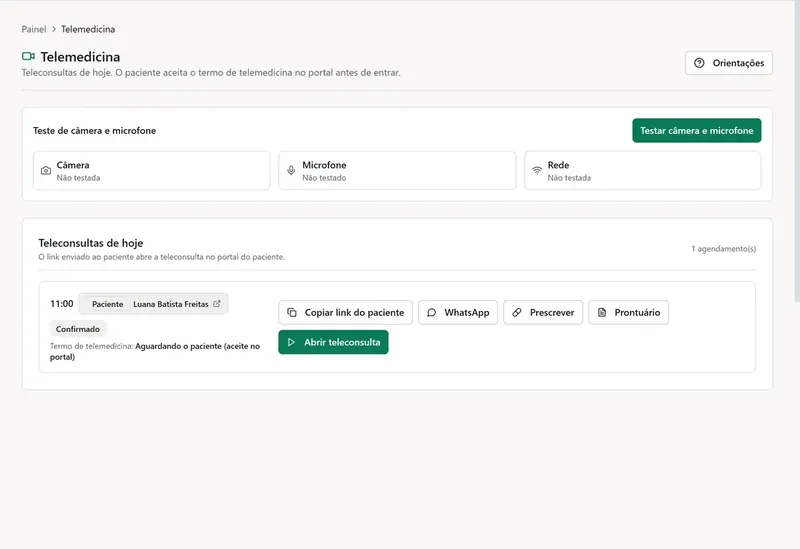Click 'Não testado' under Microfone
Viewport: 800px width, 549px height.
pos(324,178)
